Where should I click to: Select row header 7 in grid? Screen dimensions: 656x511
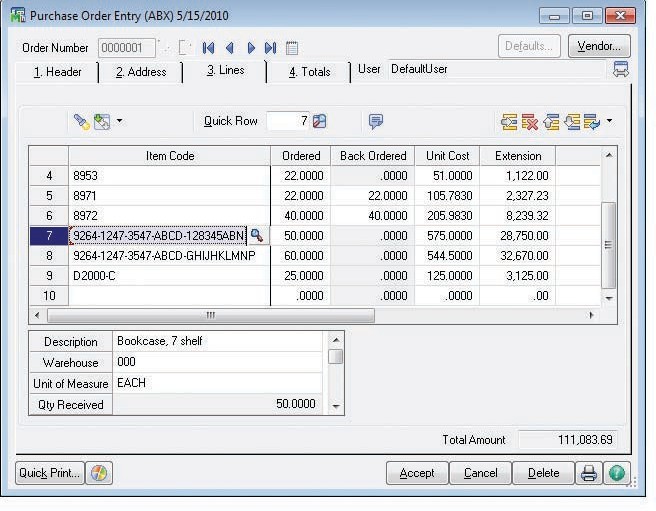[x=49, y=236]
